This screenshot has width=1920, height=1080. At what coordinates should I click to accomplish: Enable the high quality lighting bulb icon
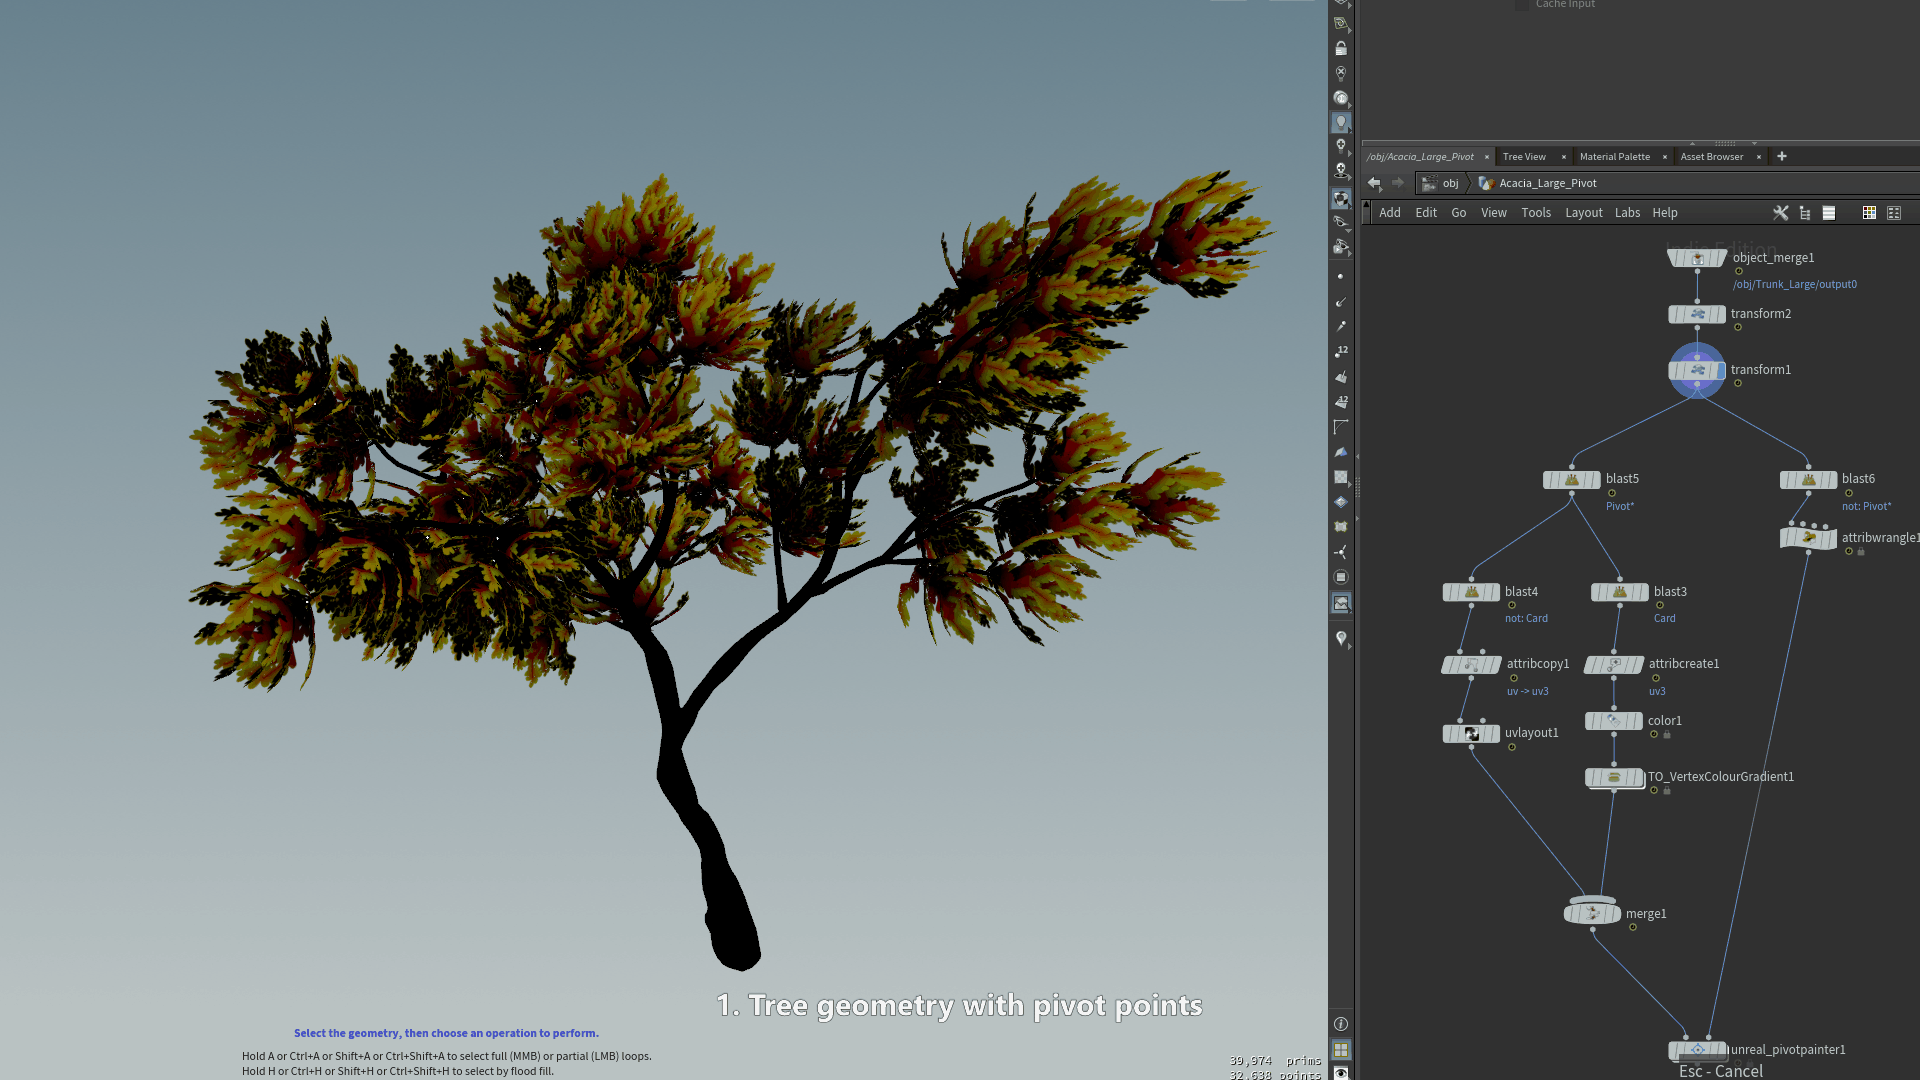point(1341,122)
